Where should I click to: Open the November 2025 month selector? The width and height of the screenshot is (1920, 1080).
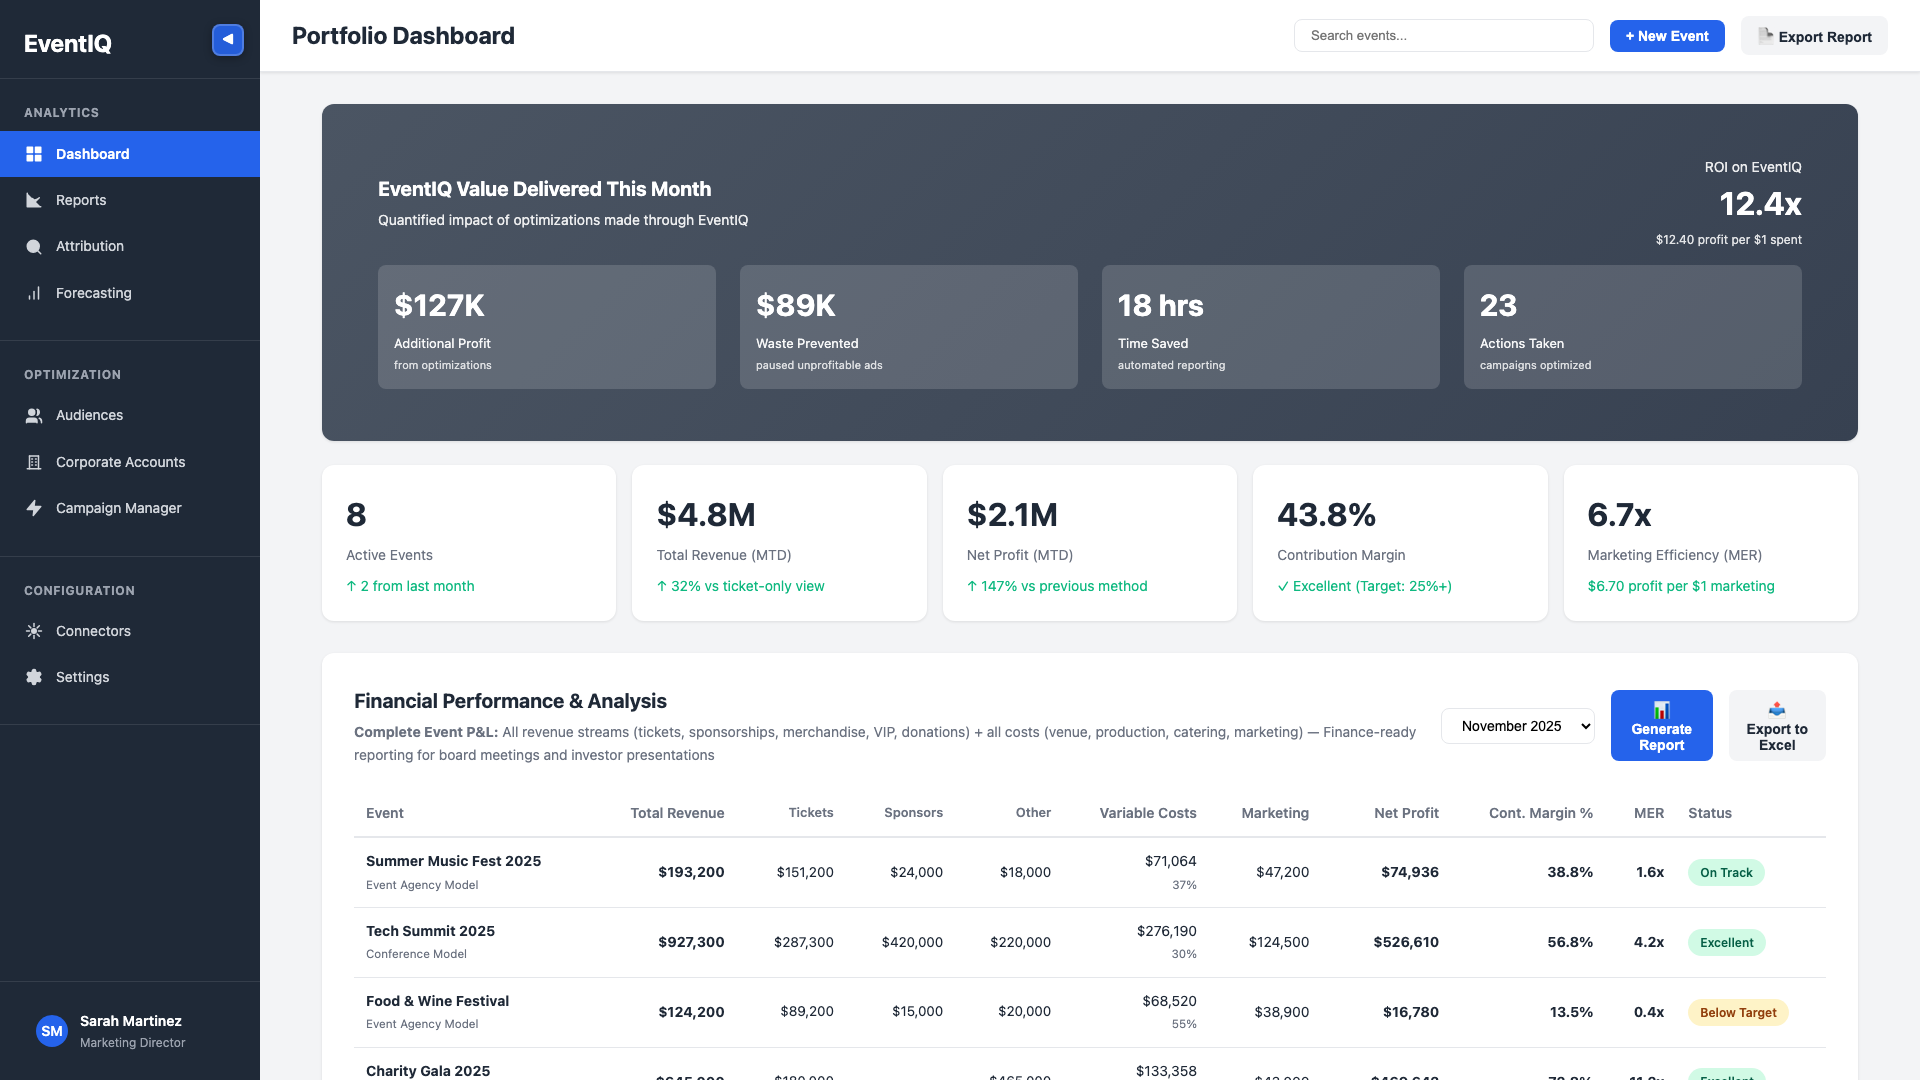point(1517,726)
